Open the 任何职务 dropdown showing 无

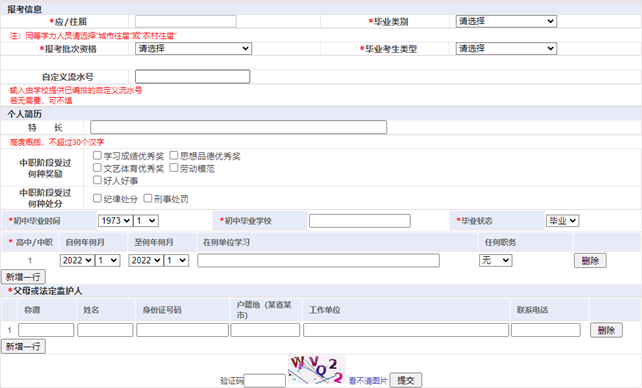[496, 261]
